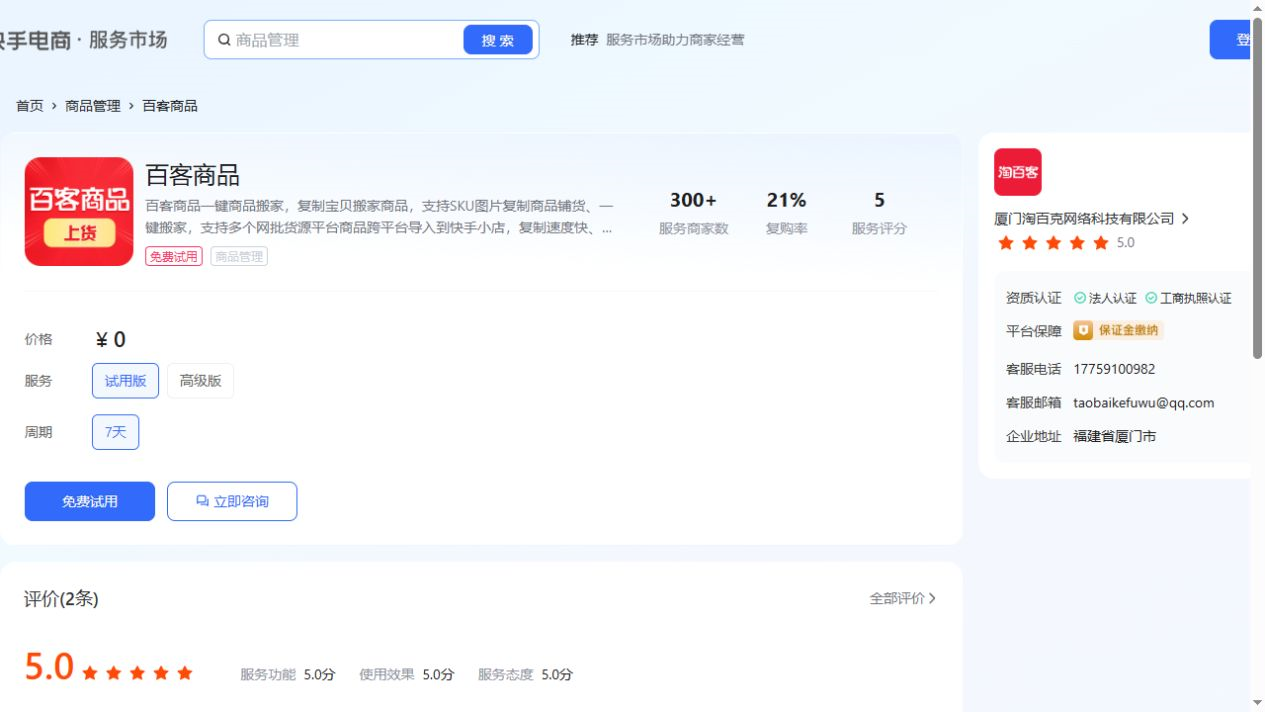Viewport: 1265px width, 712px height.
Task: Click the 5 服务评分 statistic
Action: click(x=879, y=213)
